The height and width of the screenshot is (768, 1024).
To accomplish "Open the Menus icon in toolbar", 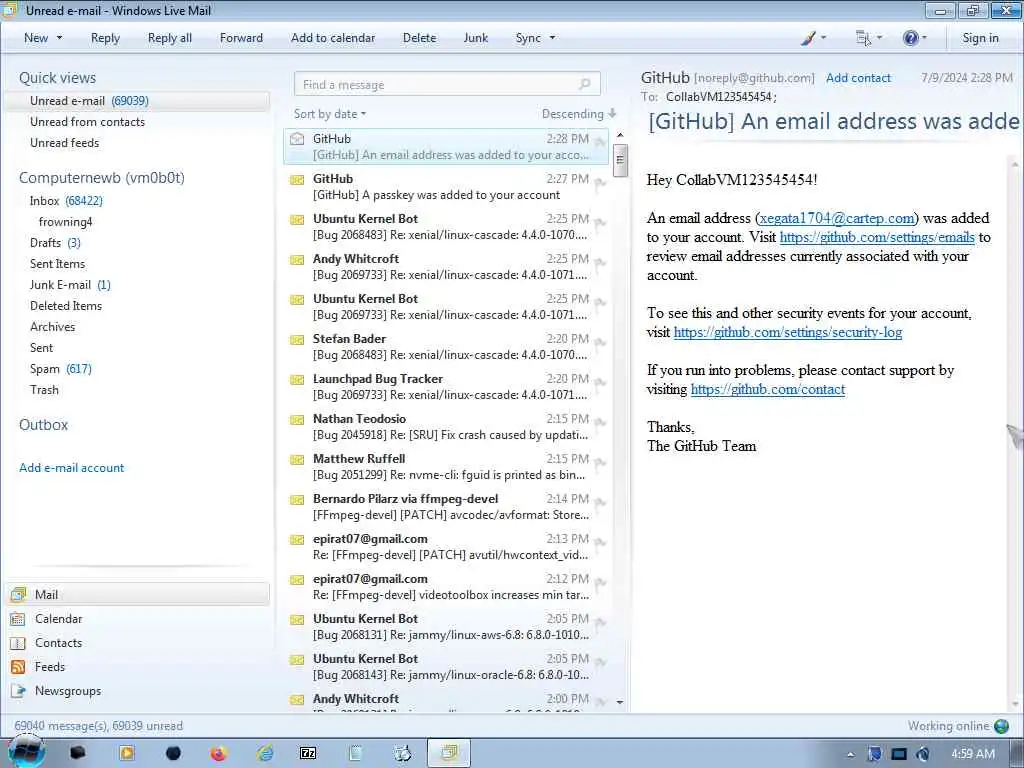I will click(x=863, y=38).
